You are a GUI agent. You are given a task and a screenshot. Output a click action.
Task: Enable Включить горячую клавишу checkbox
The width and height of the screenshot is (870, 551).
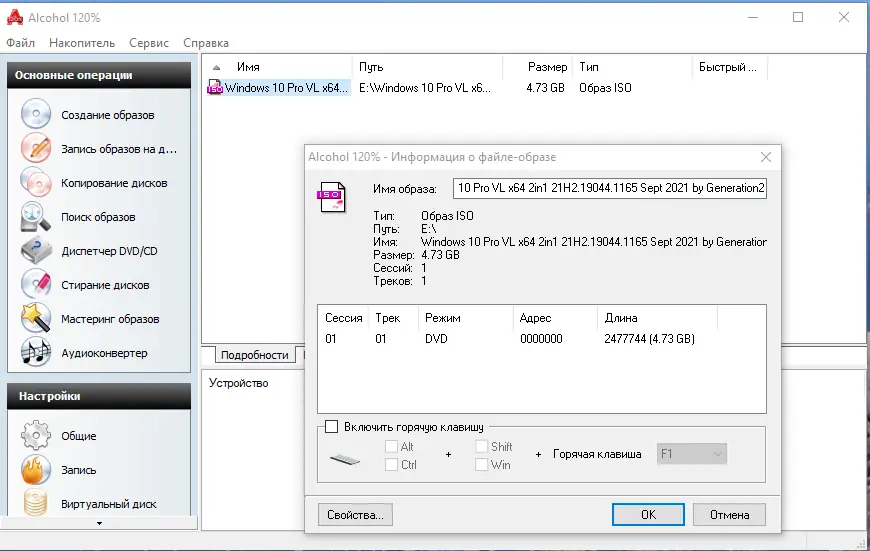click(331, 426)
